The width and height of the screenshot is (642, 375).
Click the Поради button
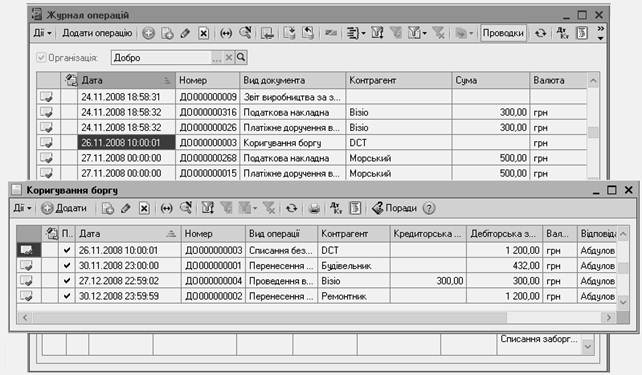pyautogui.click(x=394, y=208)
